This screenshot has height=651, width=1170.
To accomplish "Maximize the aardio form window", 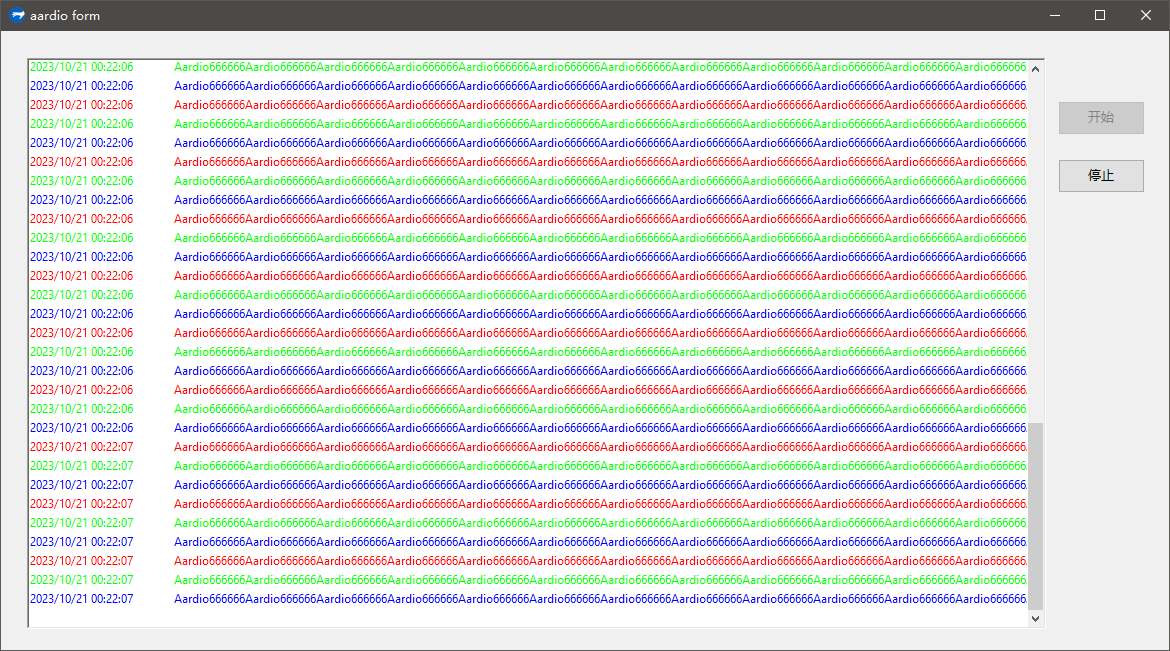I will point(1100,15).
